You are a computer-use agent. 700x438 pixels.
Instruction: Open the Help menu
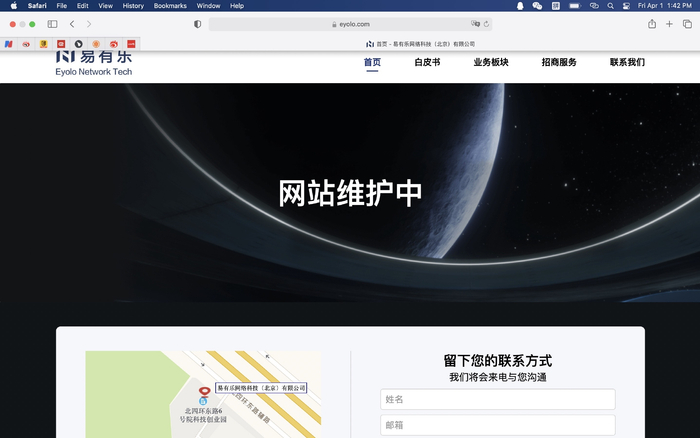coord(237,6)
